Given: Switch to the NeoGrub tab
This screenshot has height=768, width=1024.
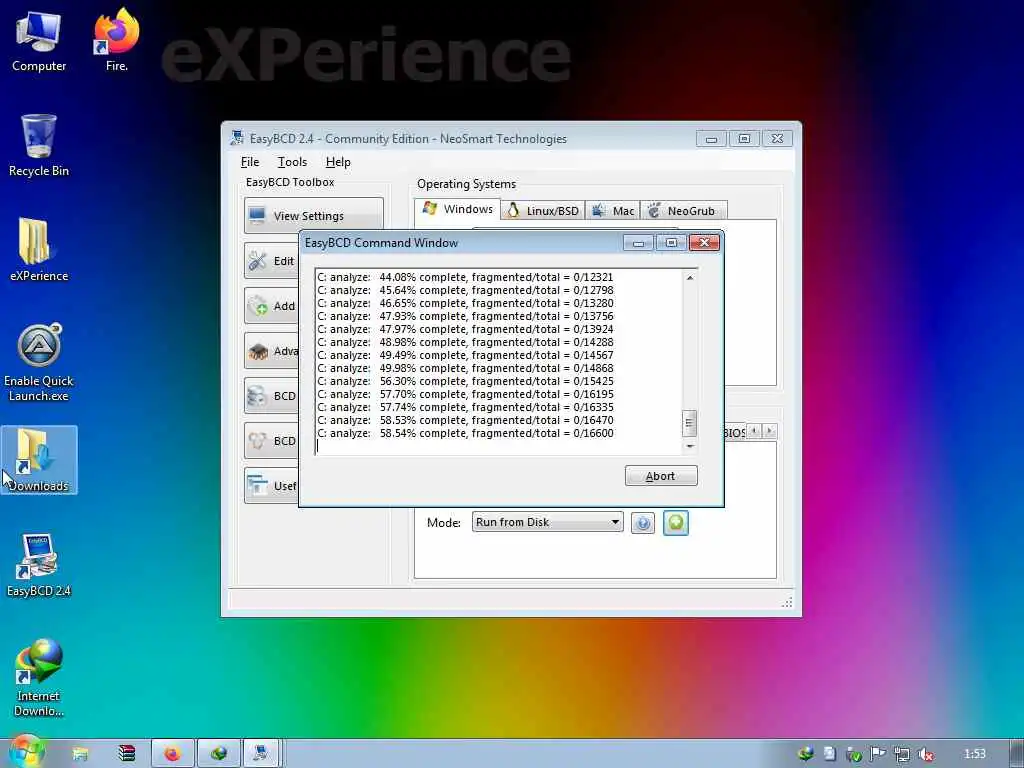Looking at the screenshot, I should point(684,211).
